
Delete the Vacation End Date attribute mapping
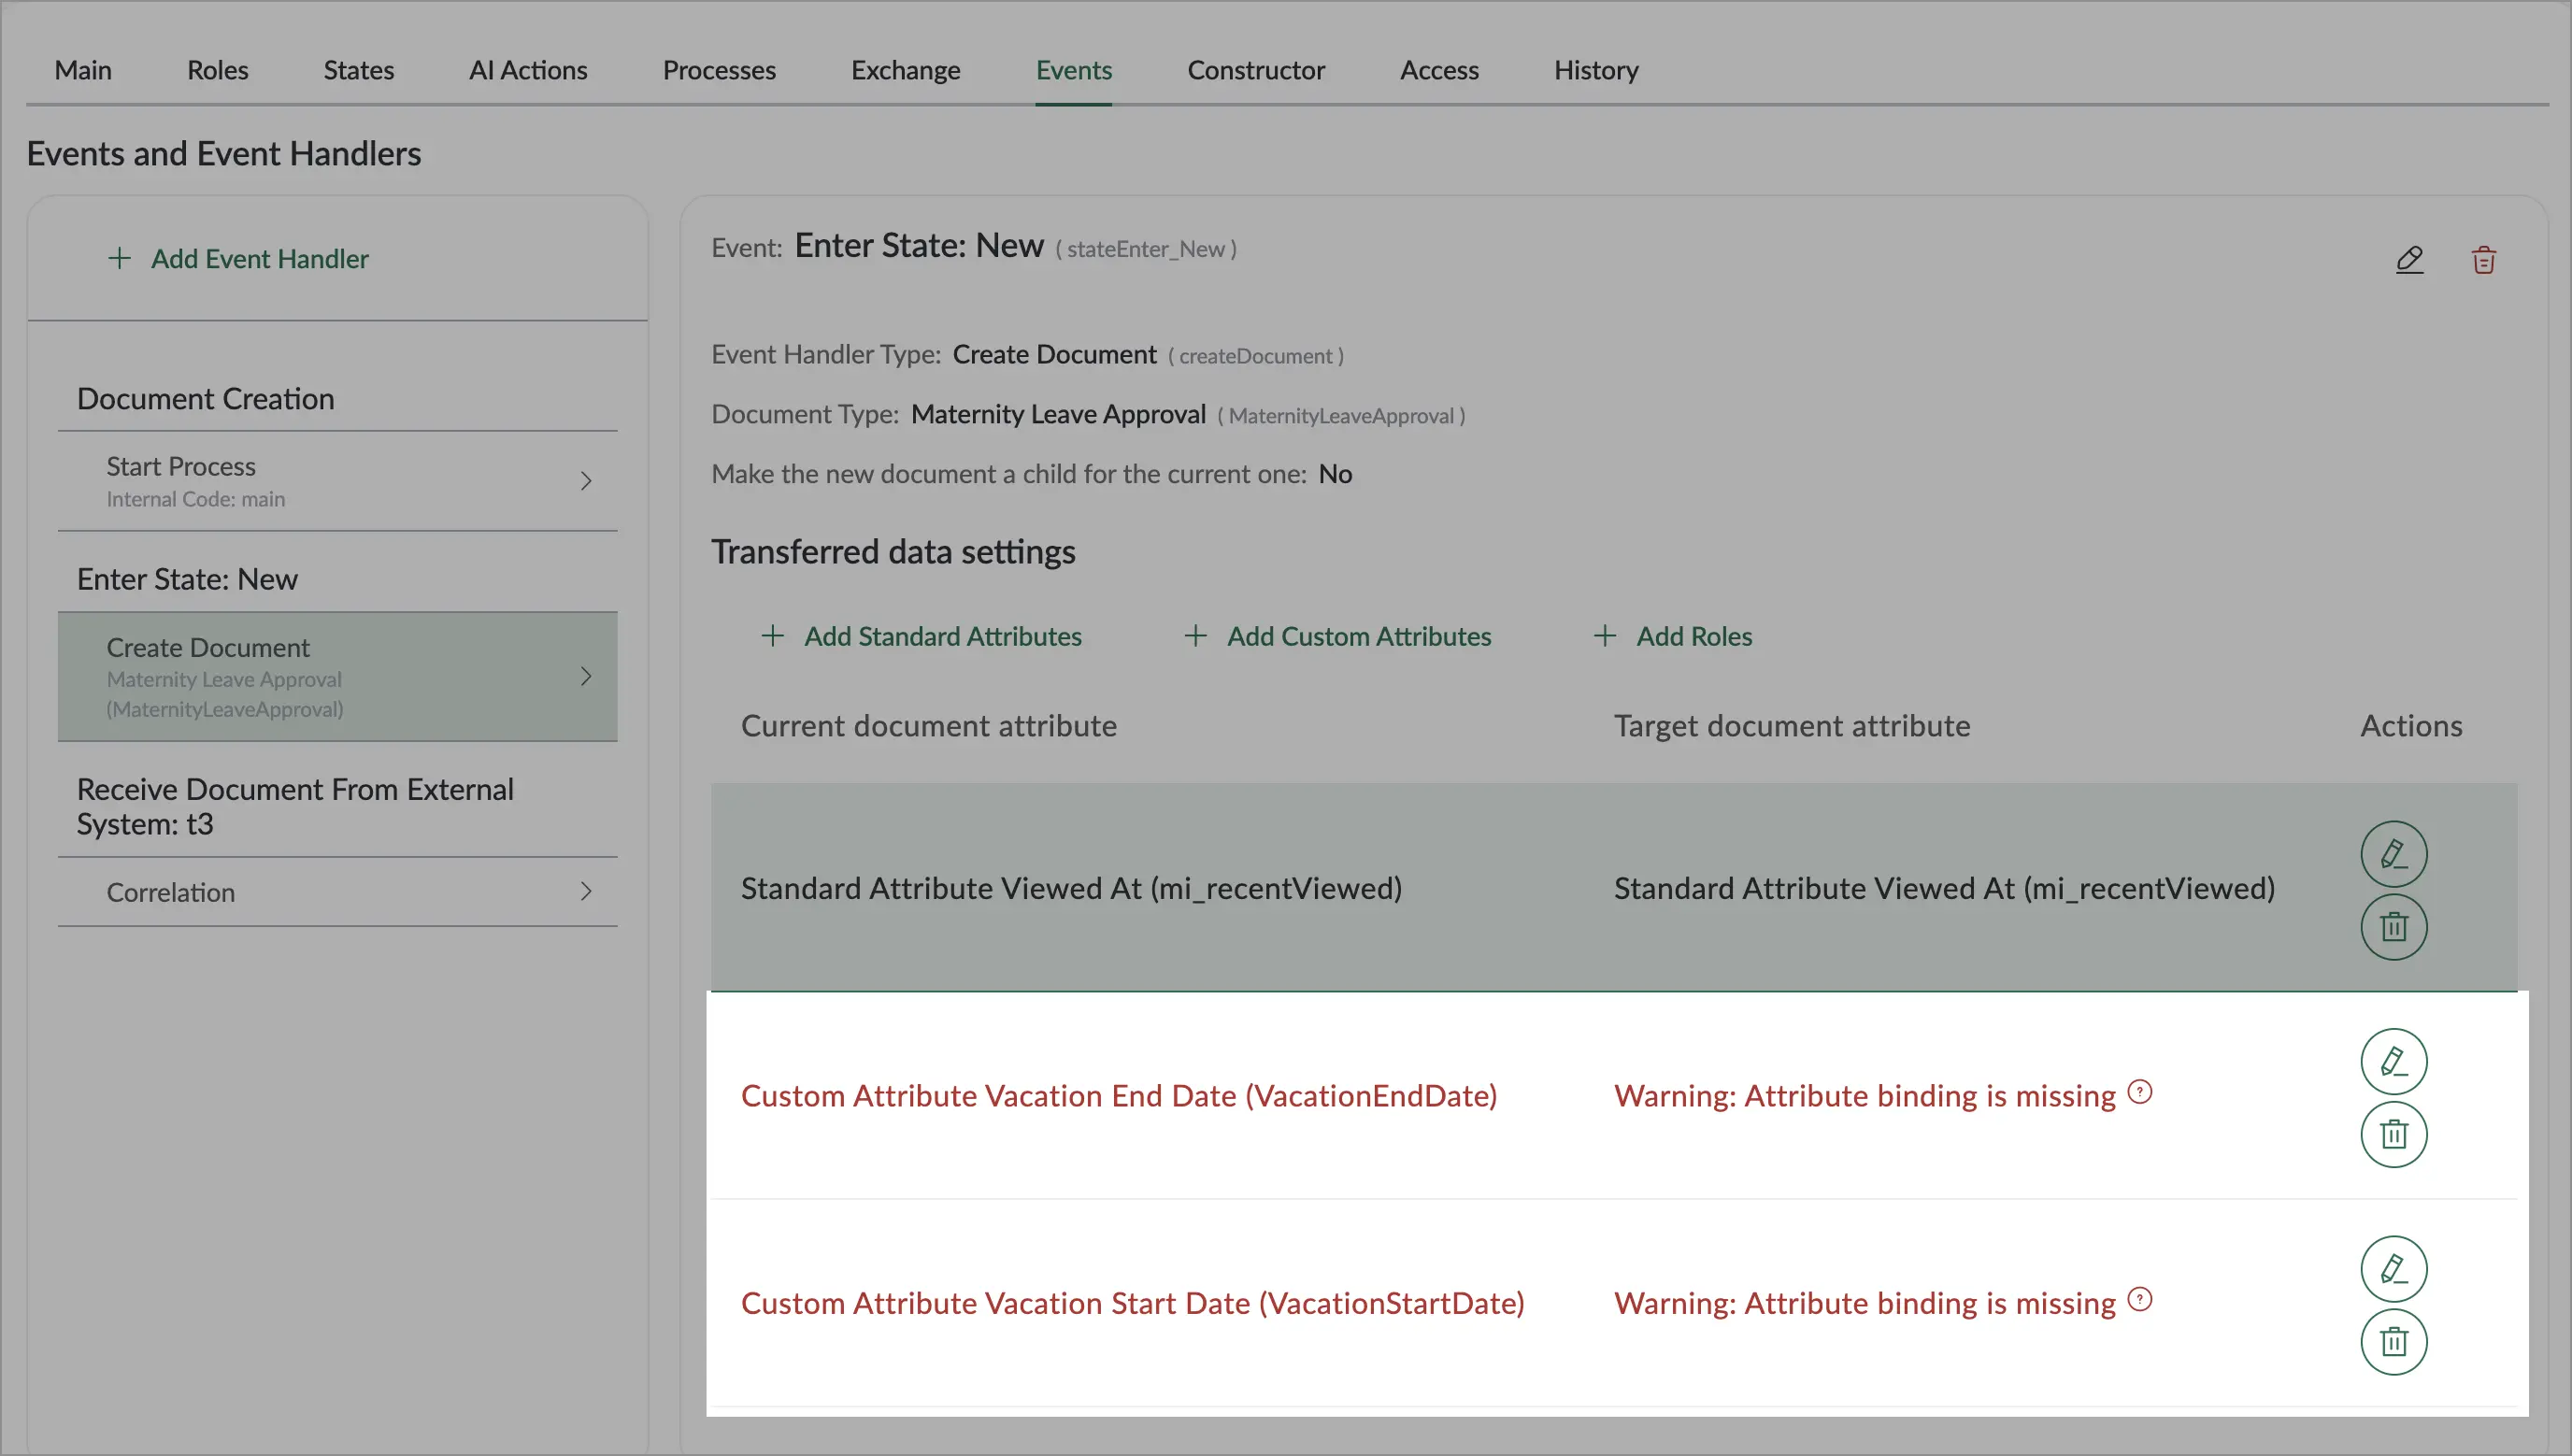[2394, 1134]
